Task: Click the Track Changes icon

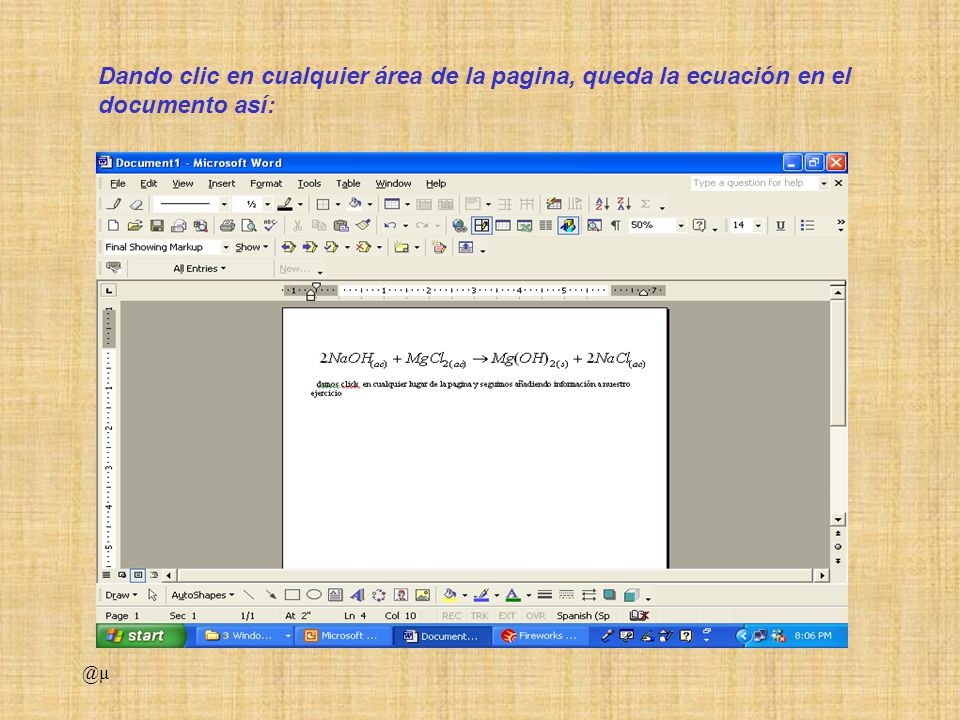Action: (439, 247)
